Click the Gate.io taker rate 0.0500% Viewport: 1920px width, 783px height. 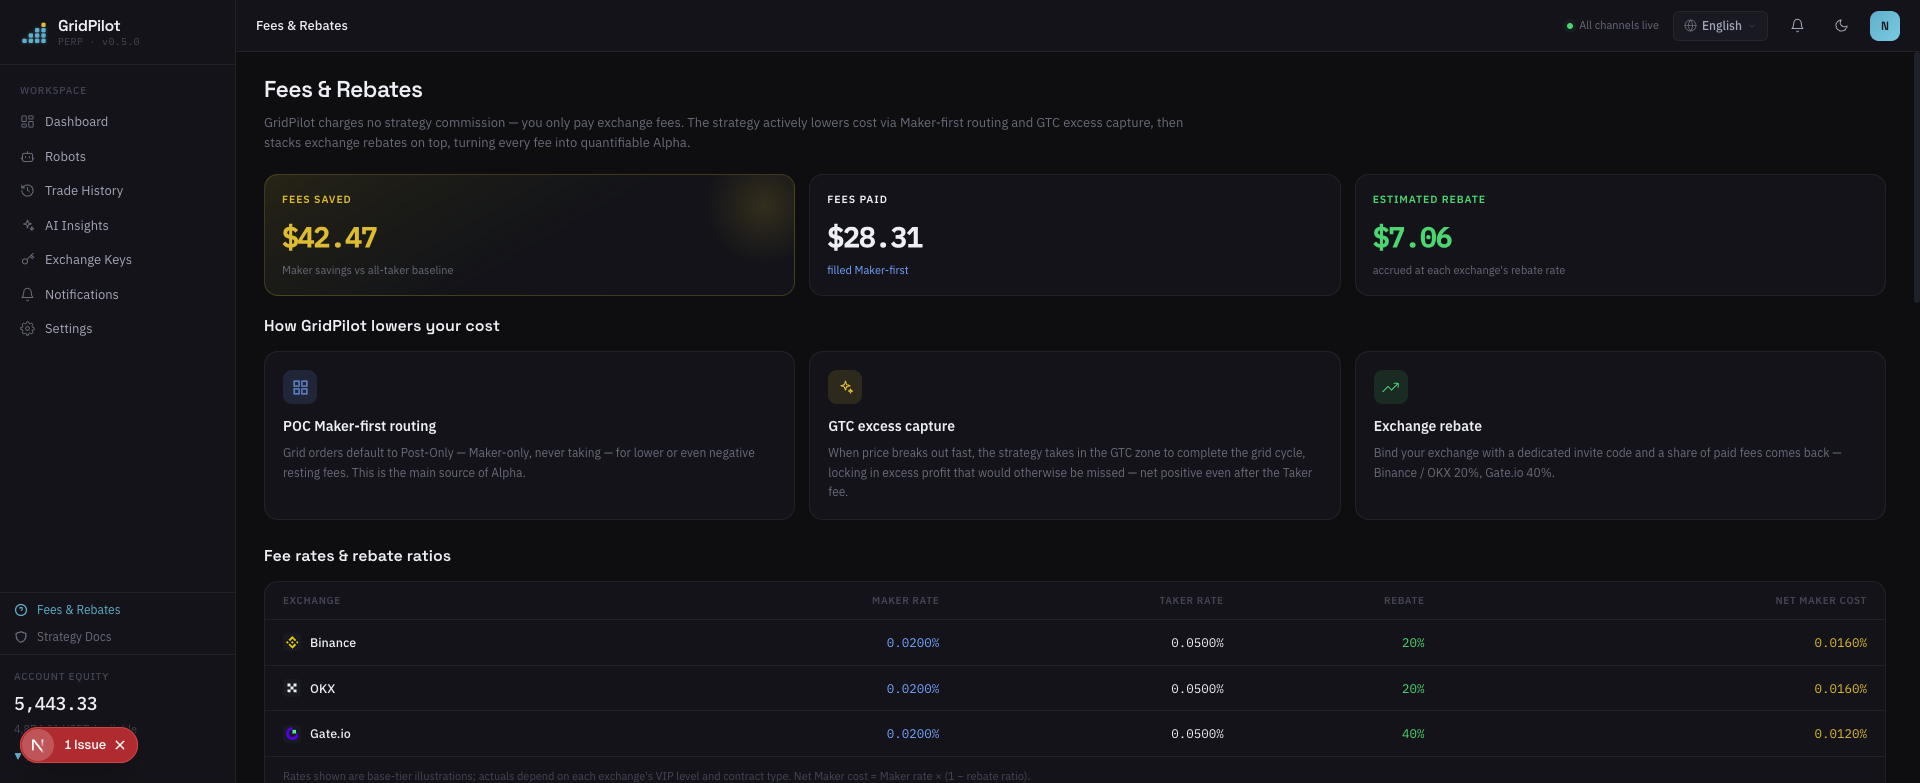tap(1197, 734)
